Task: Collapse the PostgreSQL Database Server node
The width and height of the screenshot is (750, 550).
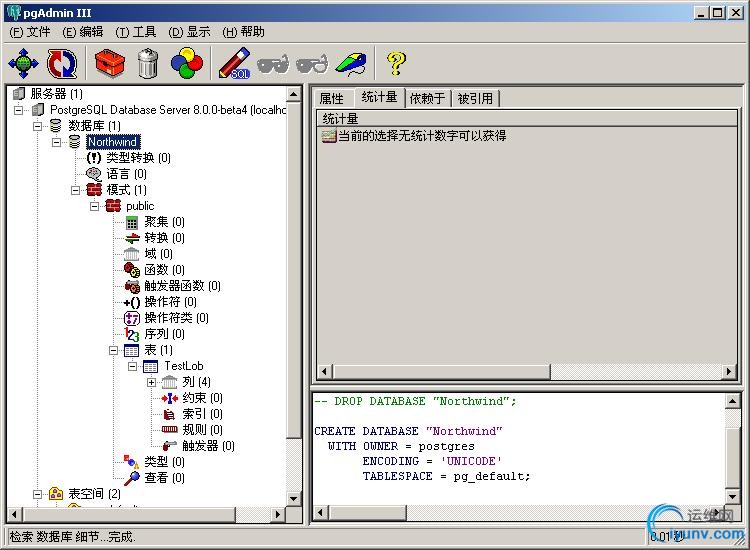Action: tap(18, 110)
